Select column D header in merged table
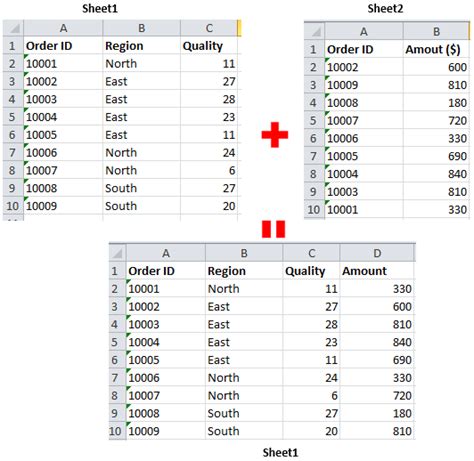The image size is (474, 461). click(x=377, y=253)
